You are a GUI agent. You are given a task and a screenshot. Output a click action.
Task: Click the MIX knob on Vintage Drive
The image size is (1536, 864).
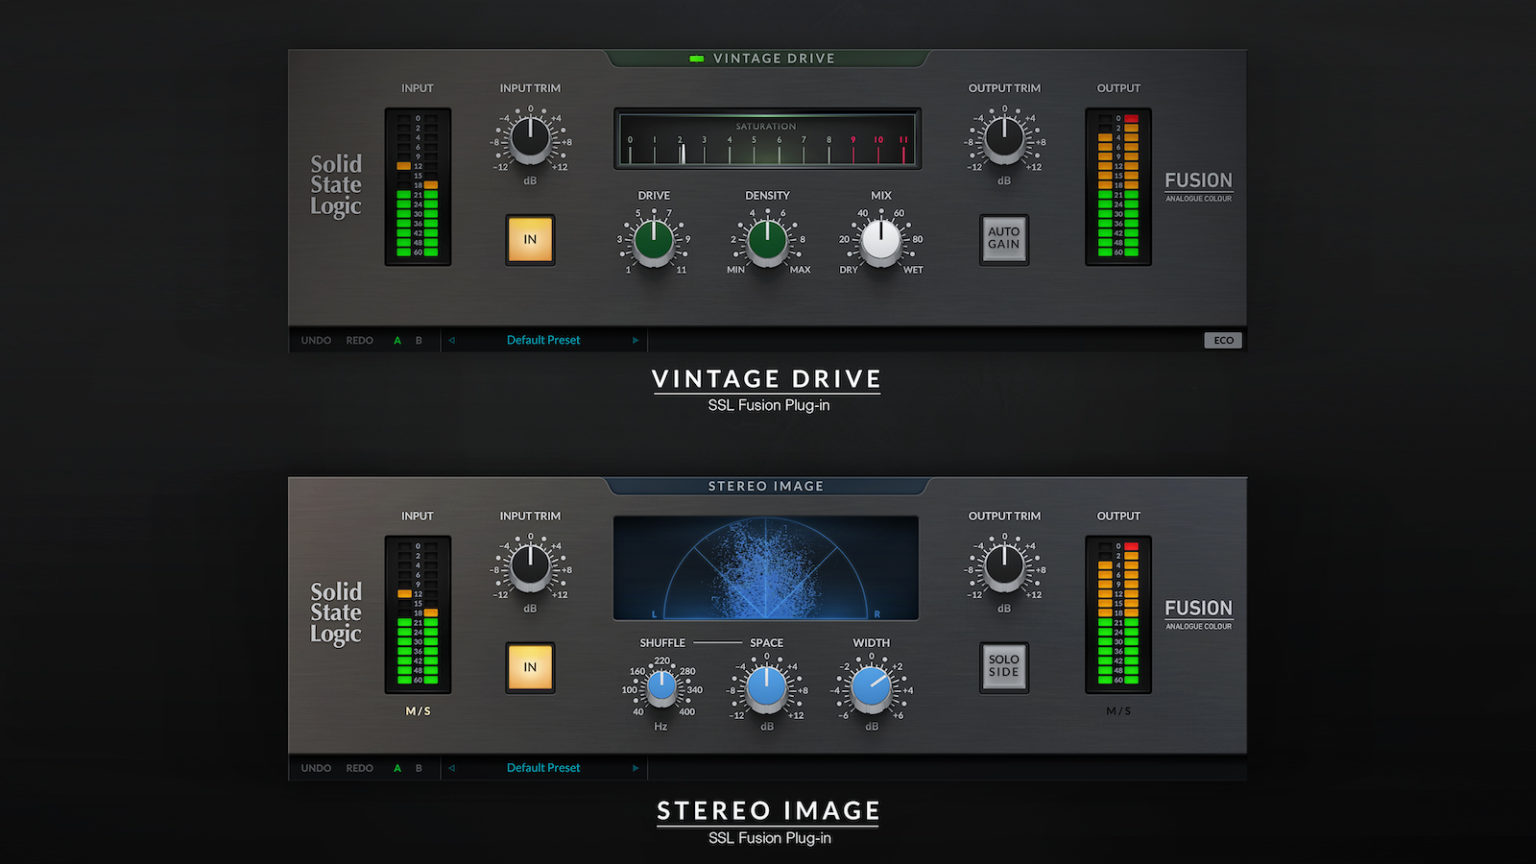[x=879, y=242]
